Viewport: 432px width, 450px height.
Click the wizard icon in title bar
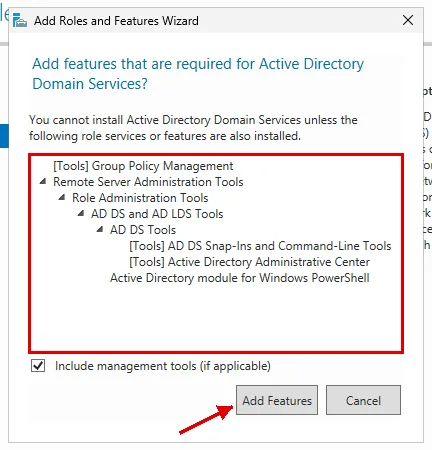[x=20, y=21]
